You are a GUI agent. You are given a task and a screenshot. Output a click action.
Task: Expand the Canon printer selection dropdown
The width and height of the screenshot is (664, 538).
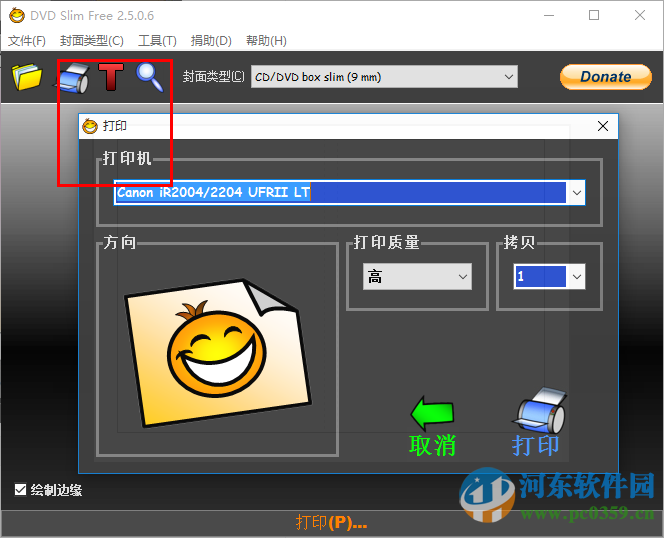coord(576,193)
